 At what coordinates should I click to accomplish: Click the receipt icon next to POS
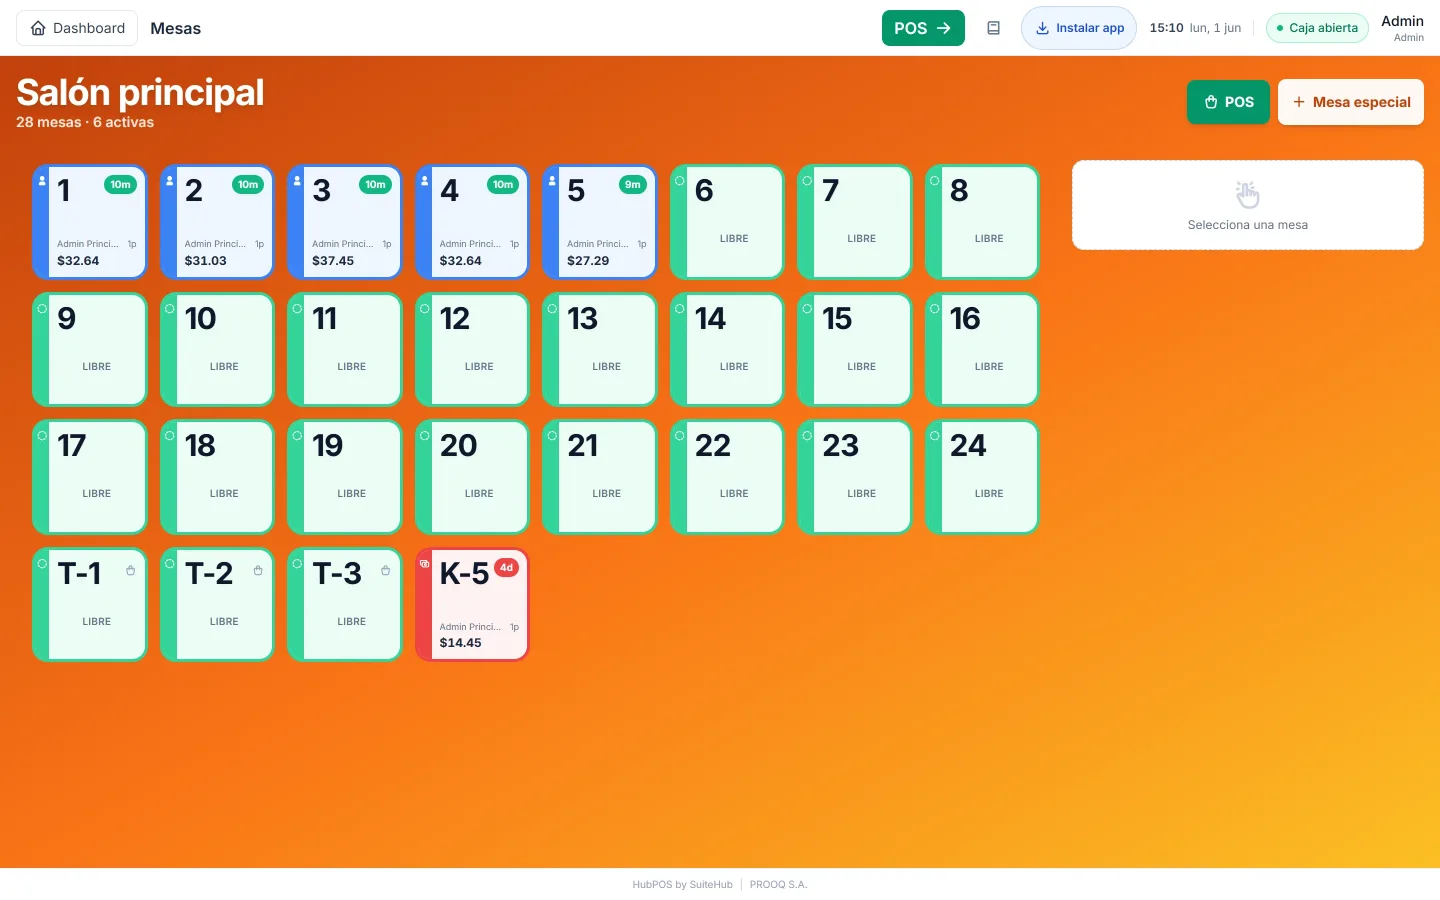tap(993, 28)
